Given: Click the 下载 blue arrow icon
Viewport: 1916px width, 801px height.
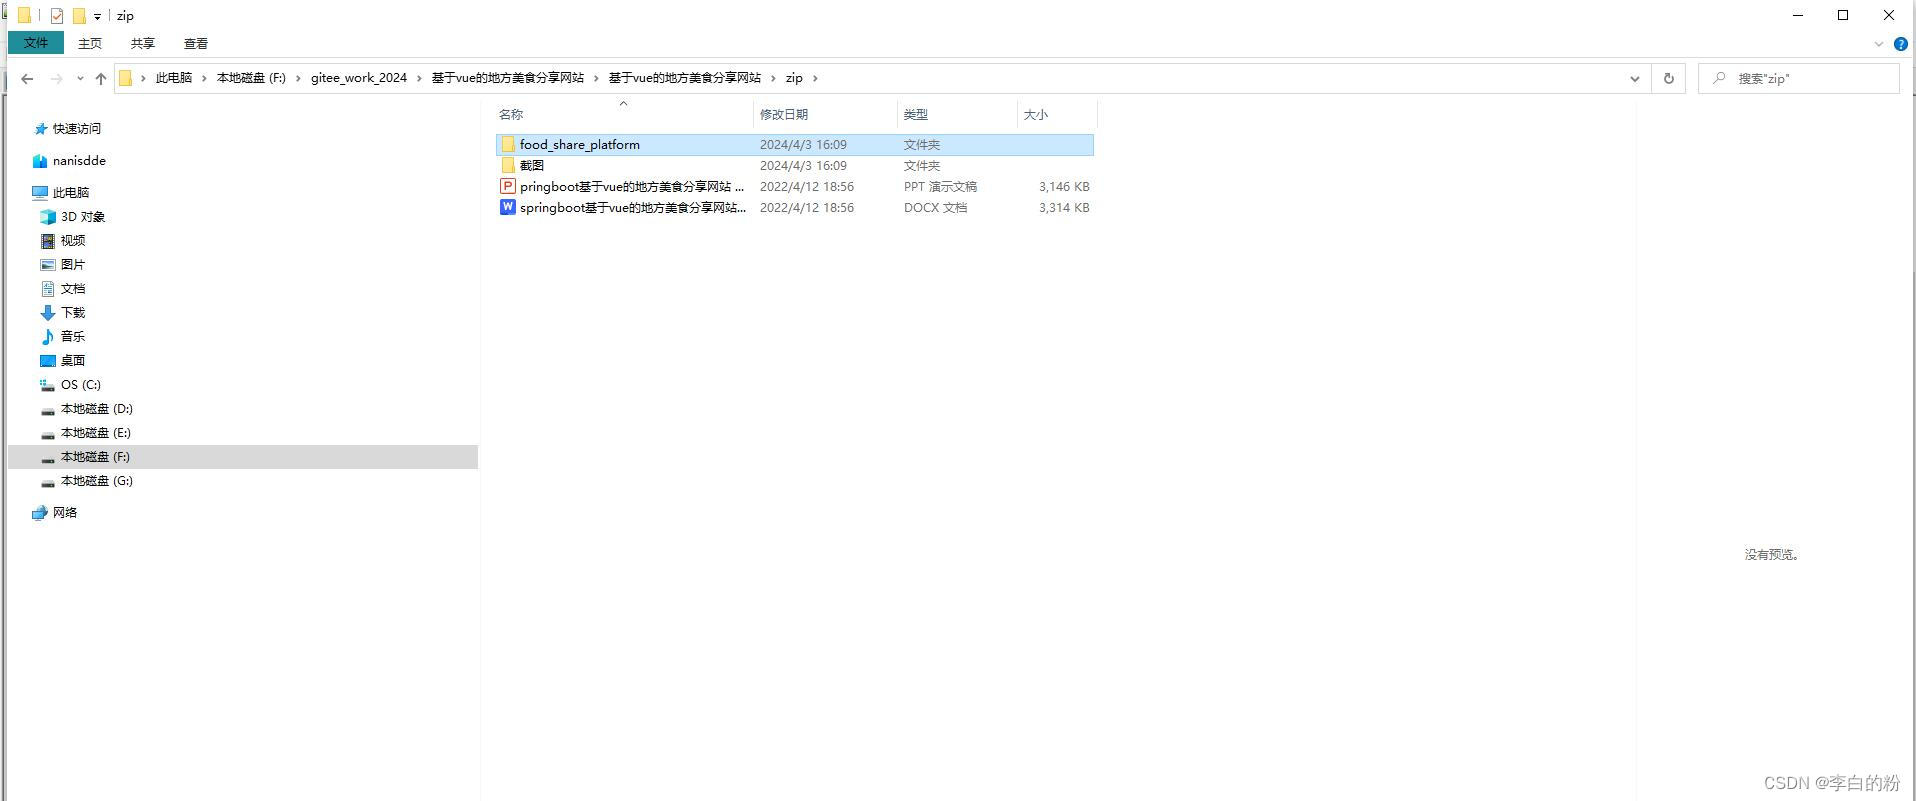Looking at the screenshot, I should tap(48, 313).
